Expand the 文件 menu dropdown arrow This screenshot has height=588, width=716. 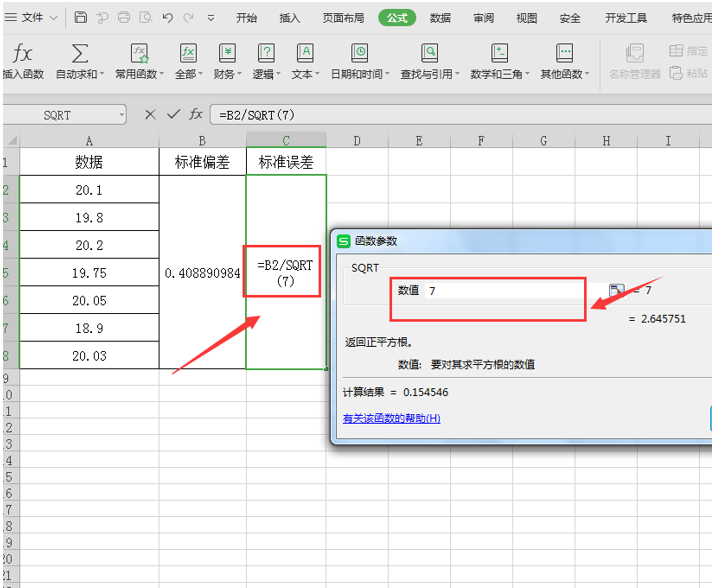pos(53,18)
